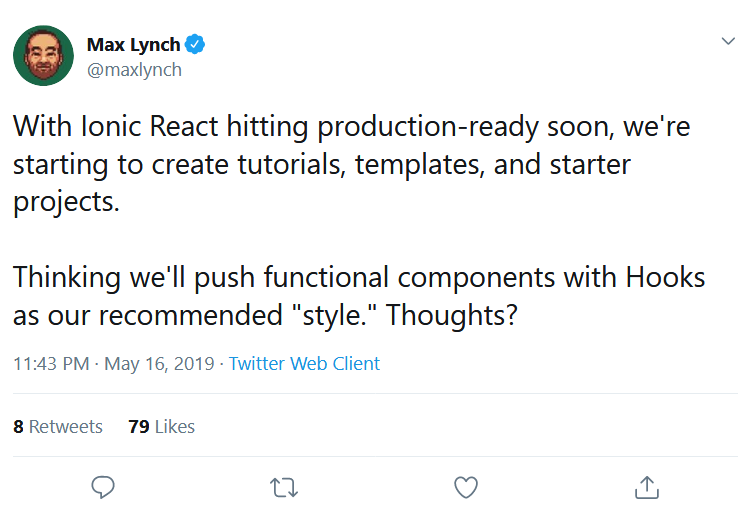750x517 pixels.
Task: View the 79 Likes list
Action: [x=161, y=426]
